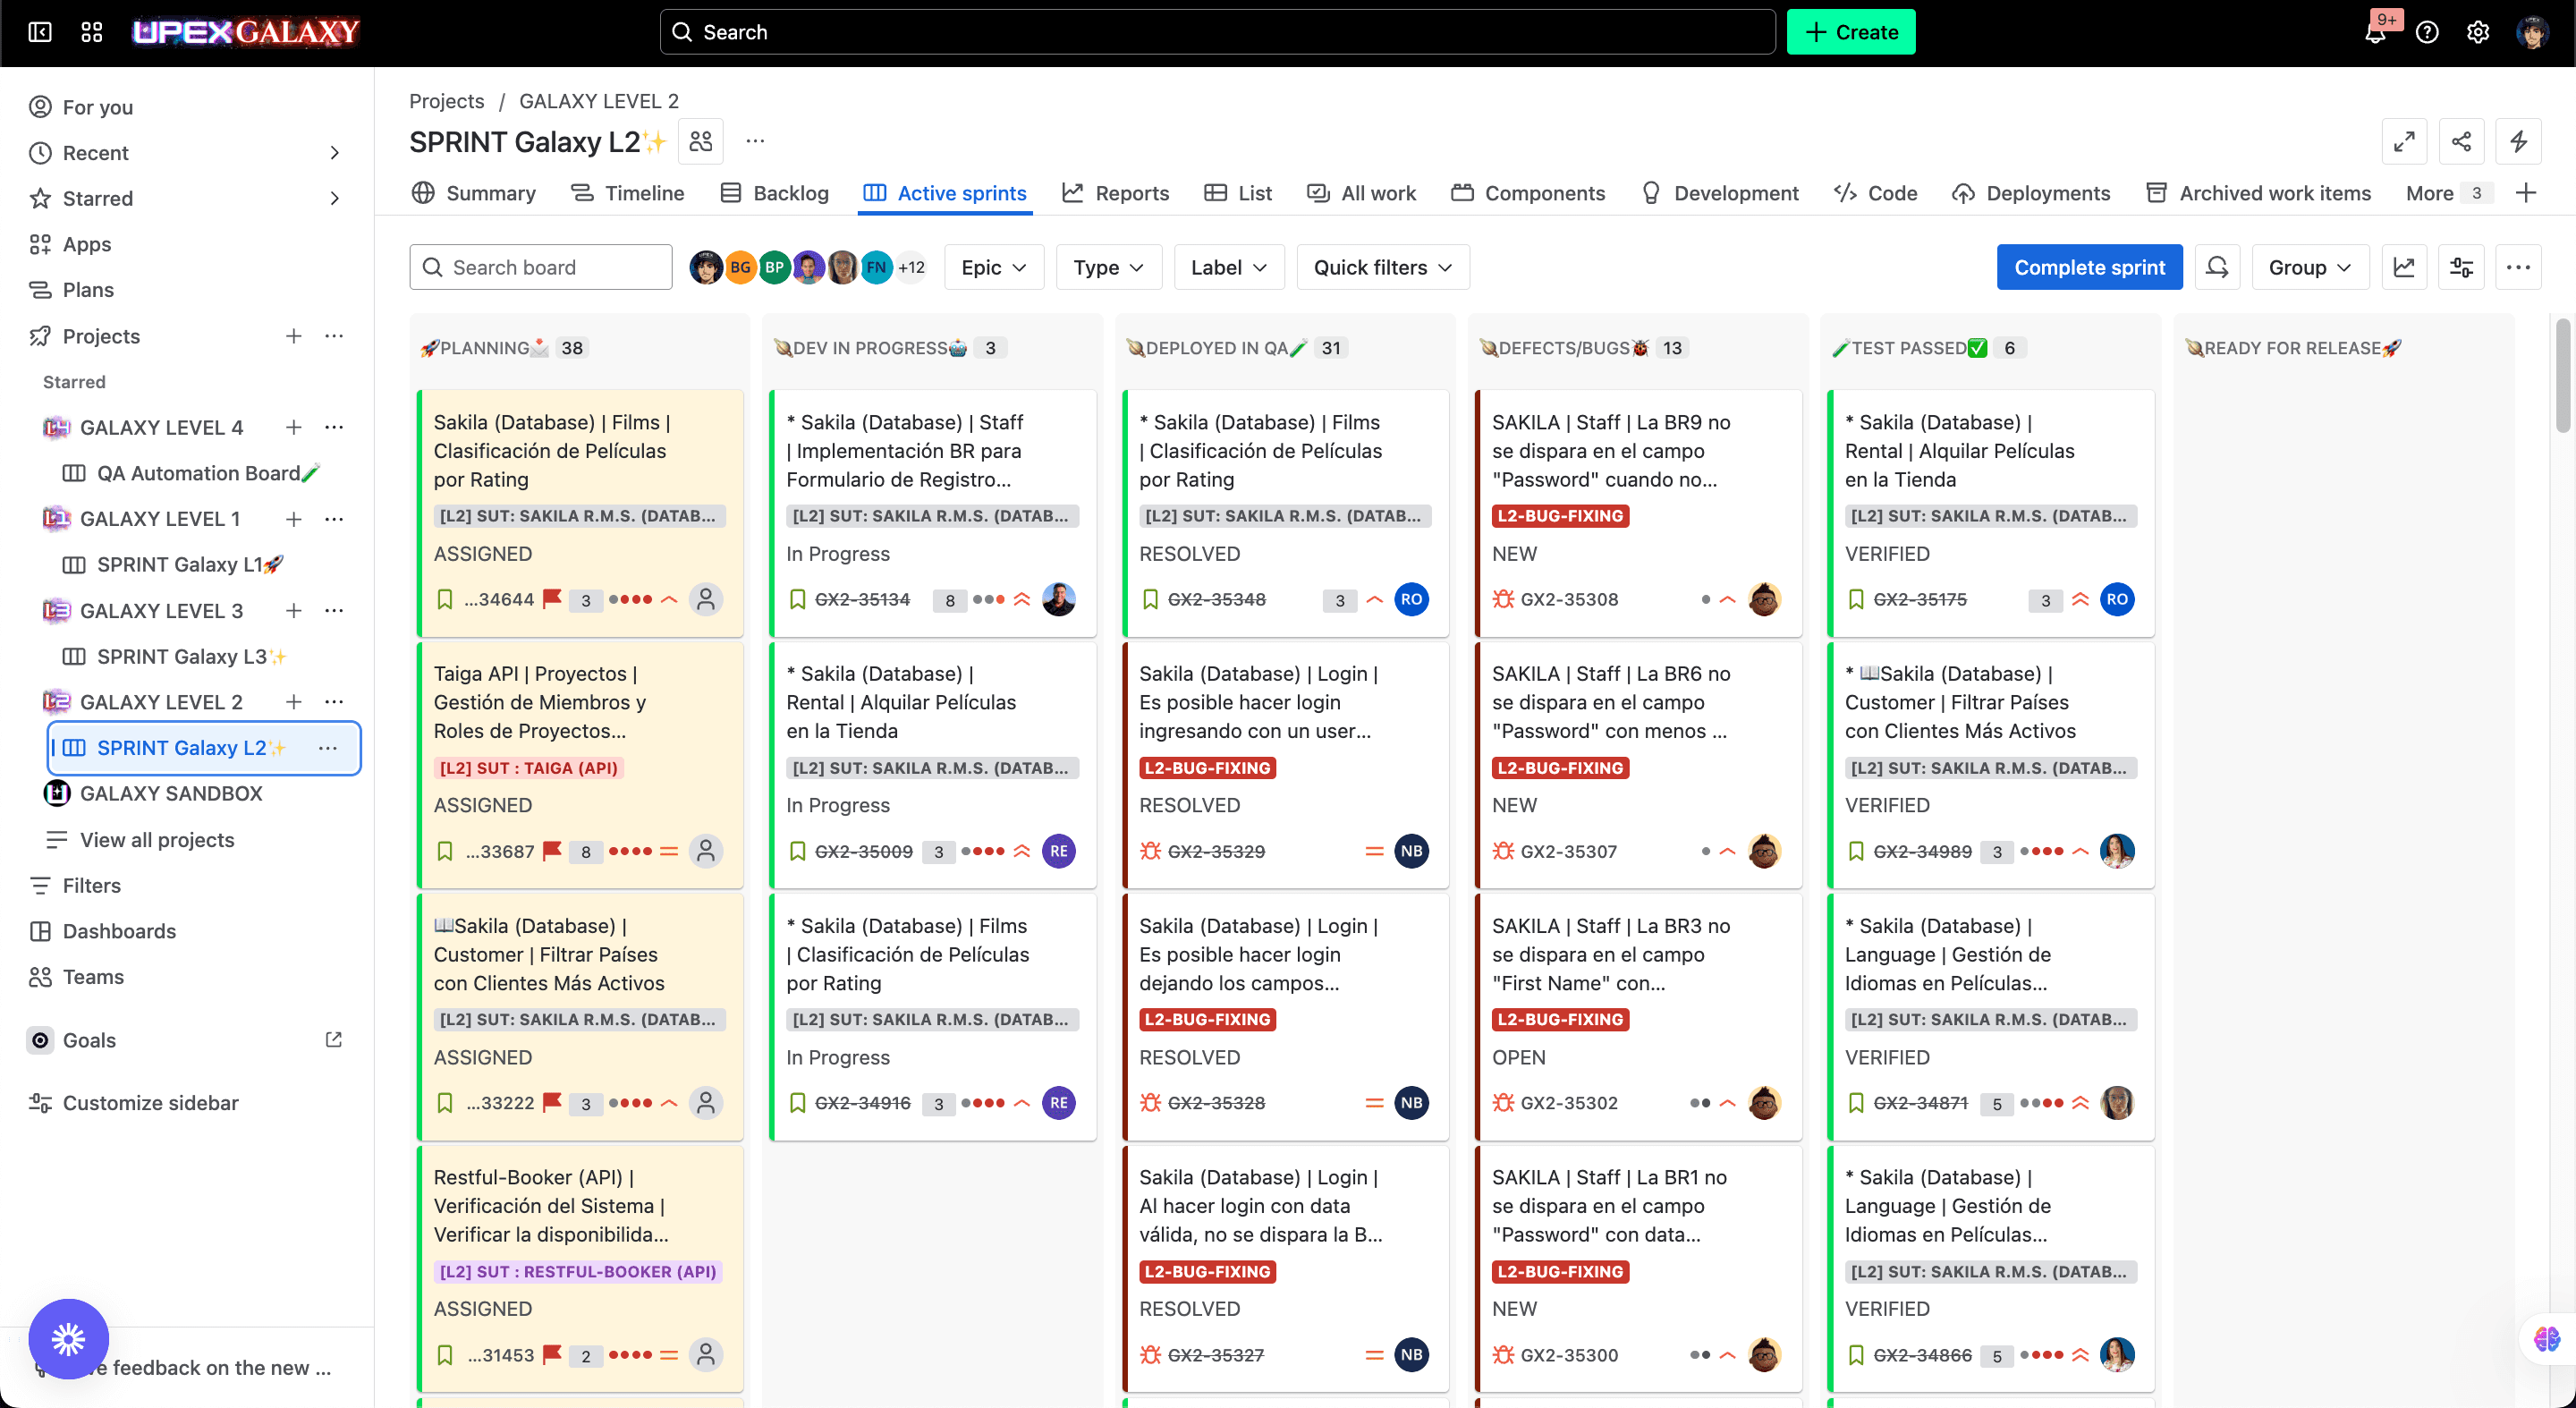This screenshot has height=1408, width=2576.
Task: Toggle the BG assignee avatar filter
Action: (740, 267)
